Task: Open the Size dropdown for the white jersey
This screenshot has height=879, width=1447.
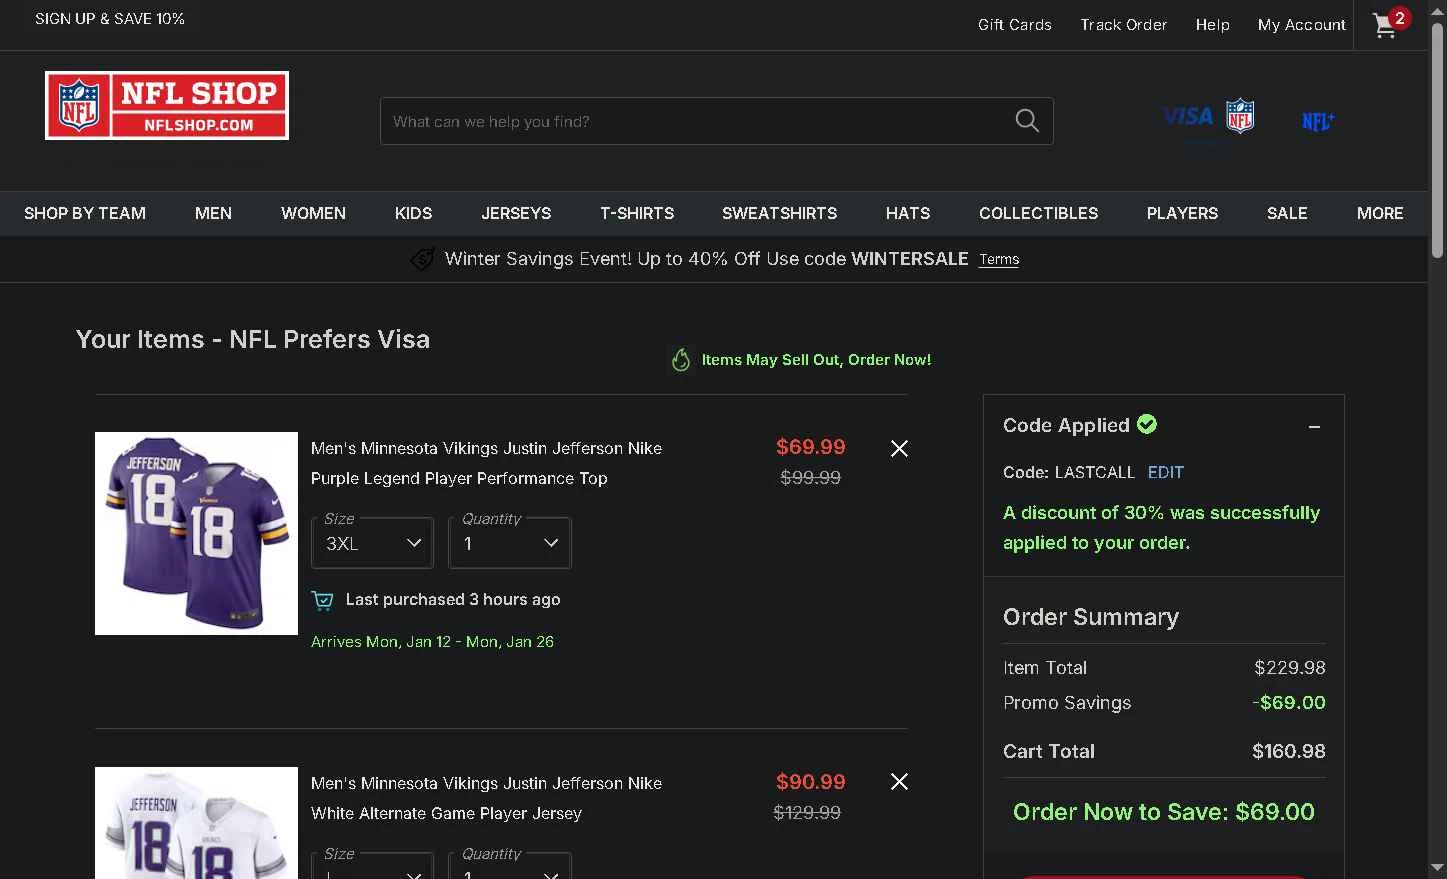Action: tap(372, 866)
